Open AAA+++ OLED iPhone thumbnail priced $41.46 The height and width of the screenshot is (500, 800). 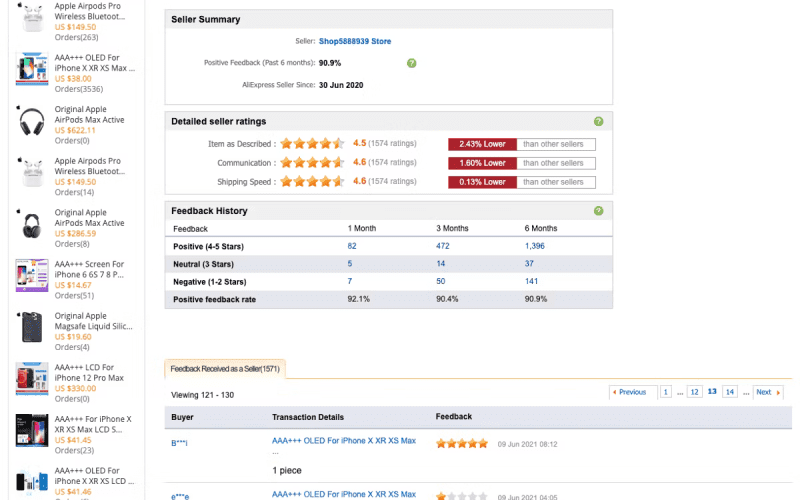[x=32, y=482]
